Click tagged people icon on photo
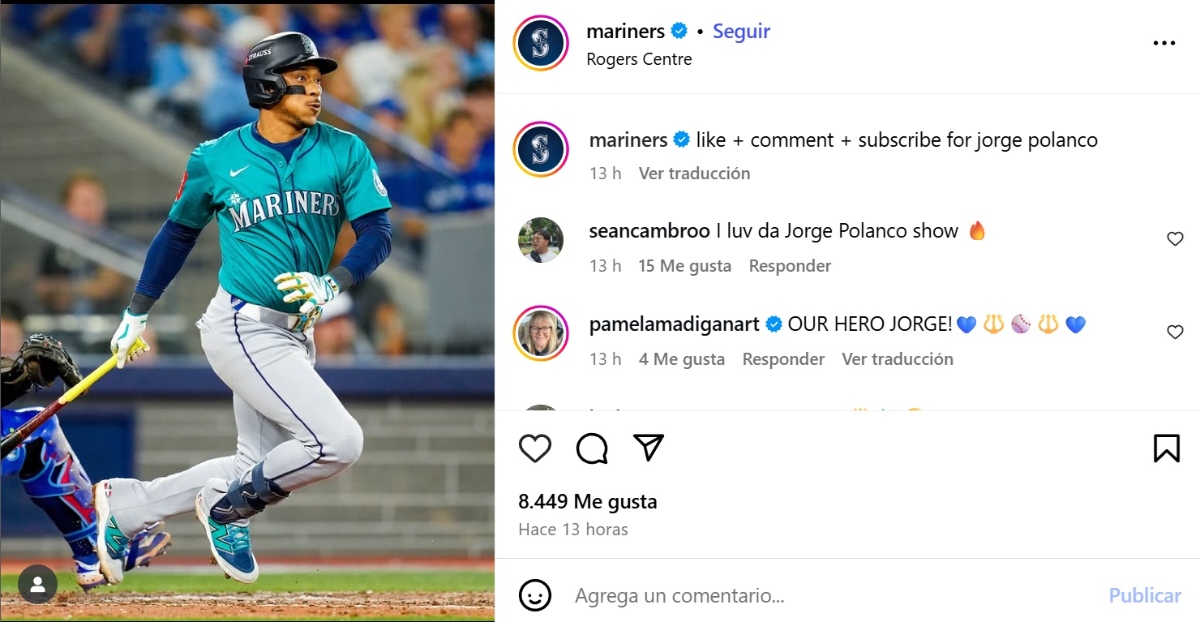 tap(38, 585)
